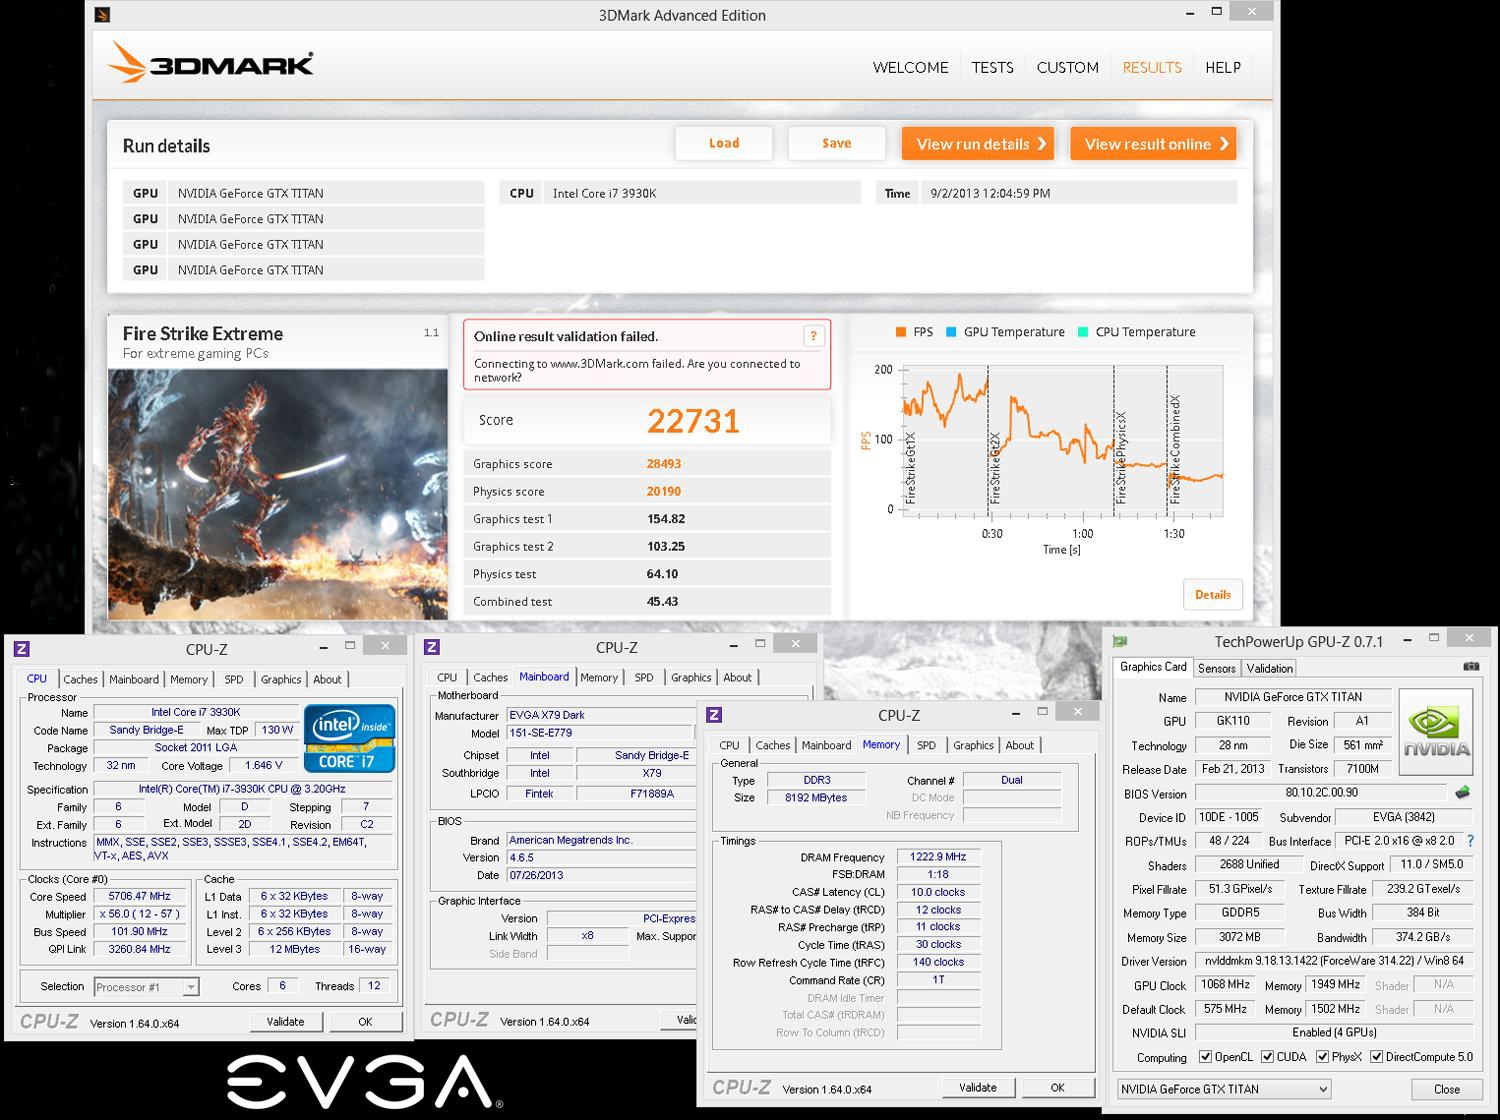Click the FireStrikeCombinedX marker on the graph
Image resolution: width=1500 pixels, height=1120 pixels.
[x=1176, y=449]
